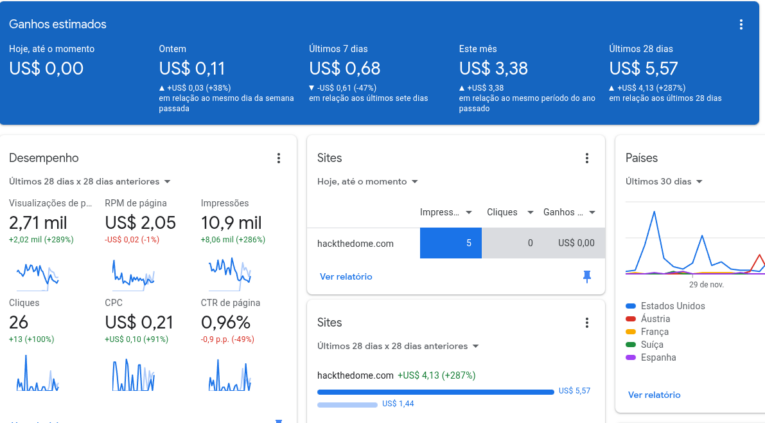Pin the Sites card with pin icon
This screenshot has width=765, height=423.
pyautogui.click(x=587, y=276)
